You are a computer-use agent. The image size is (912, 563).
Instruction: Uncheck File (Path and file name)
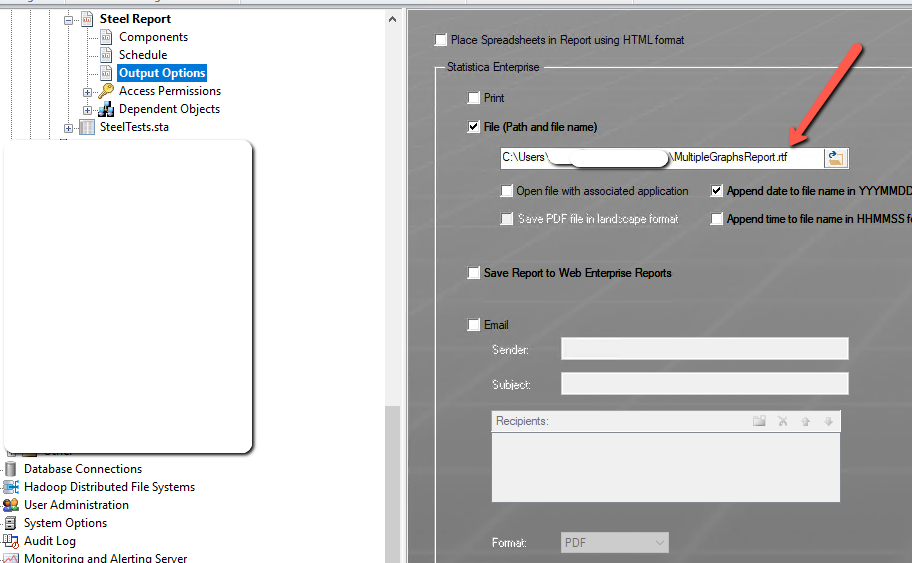point(474,127)
